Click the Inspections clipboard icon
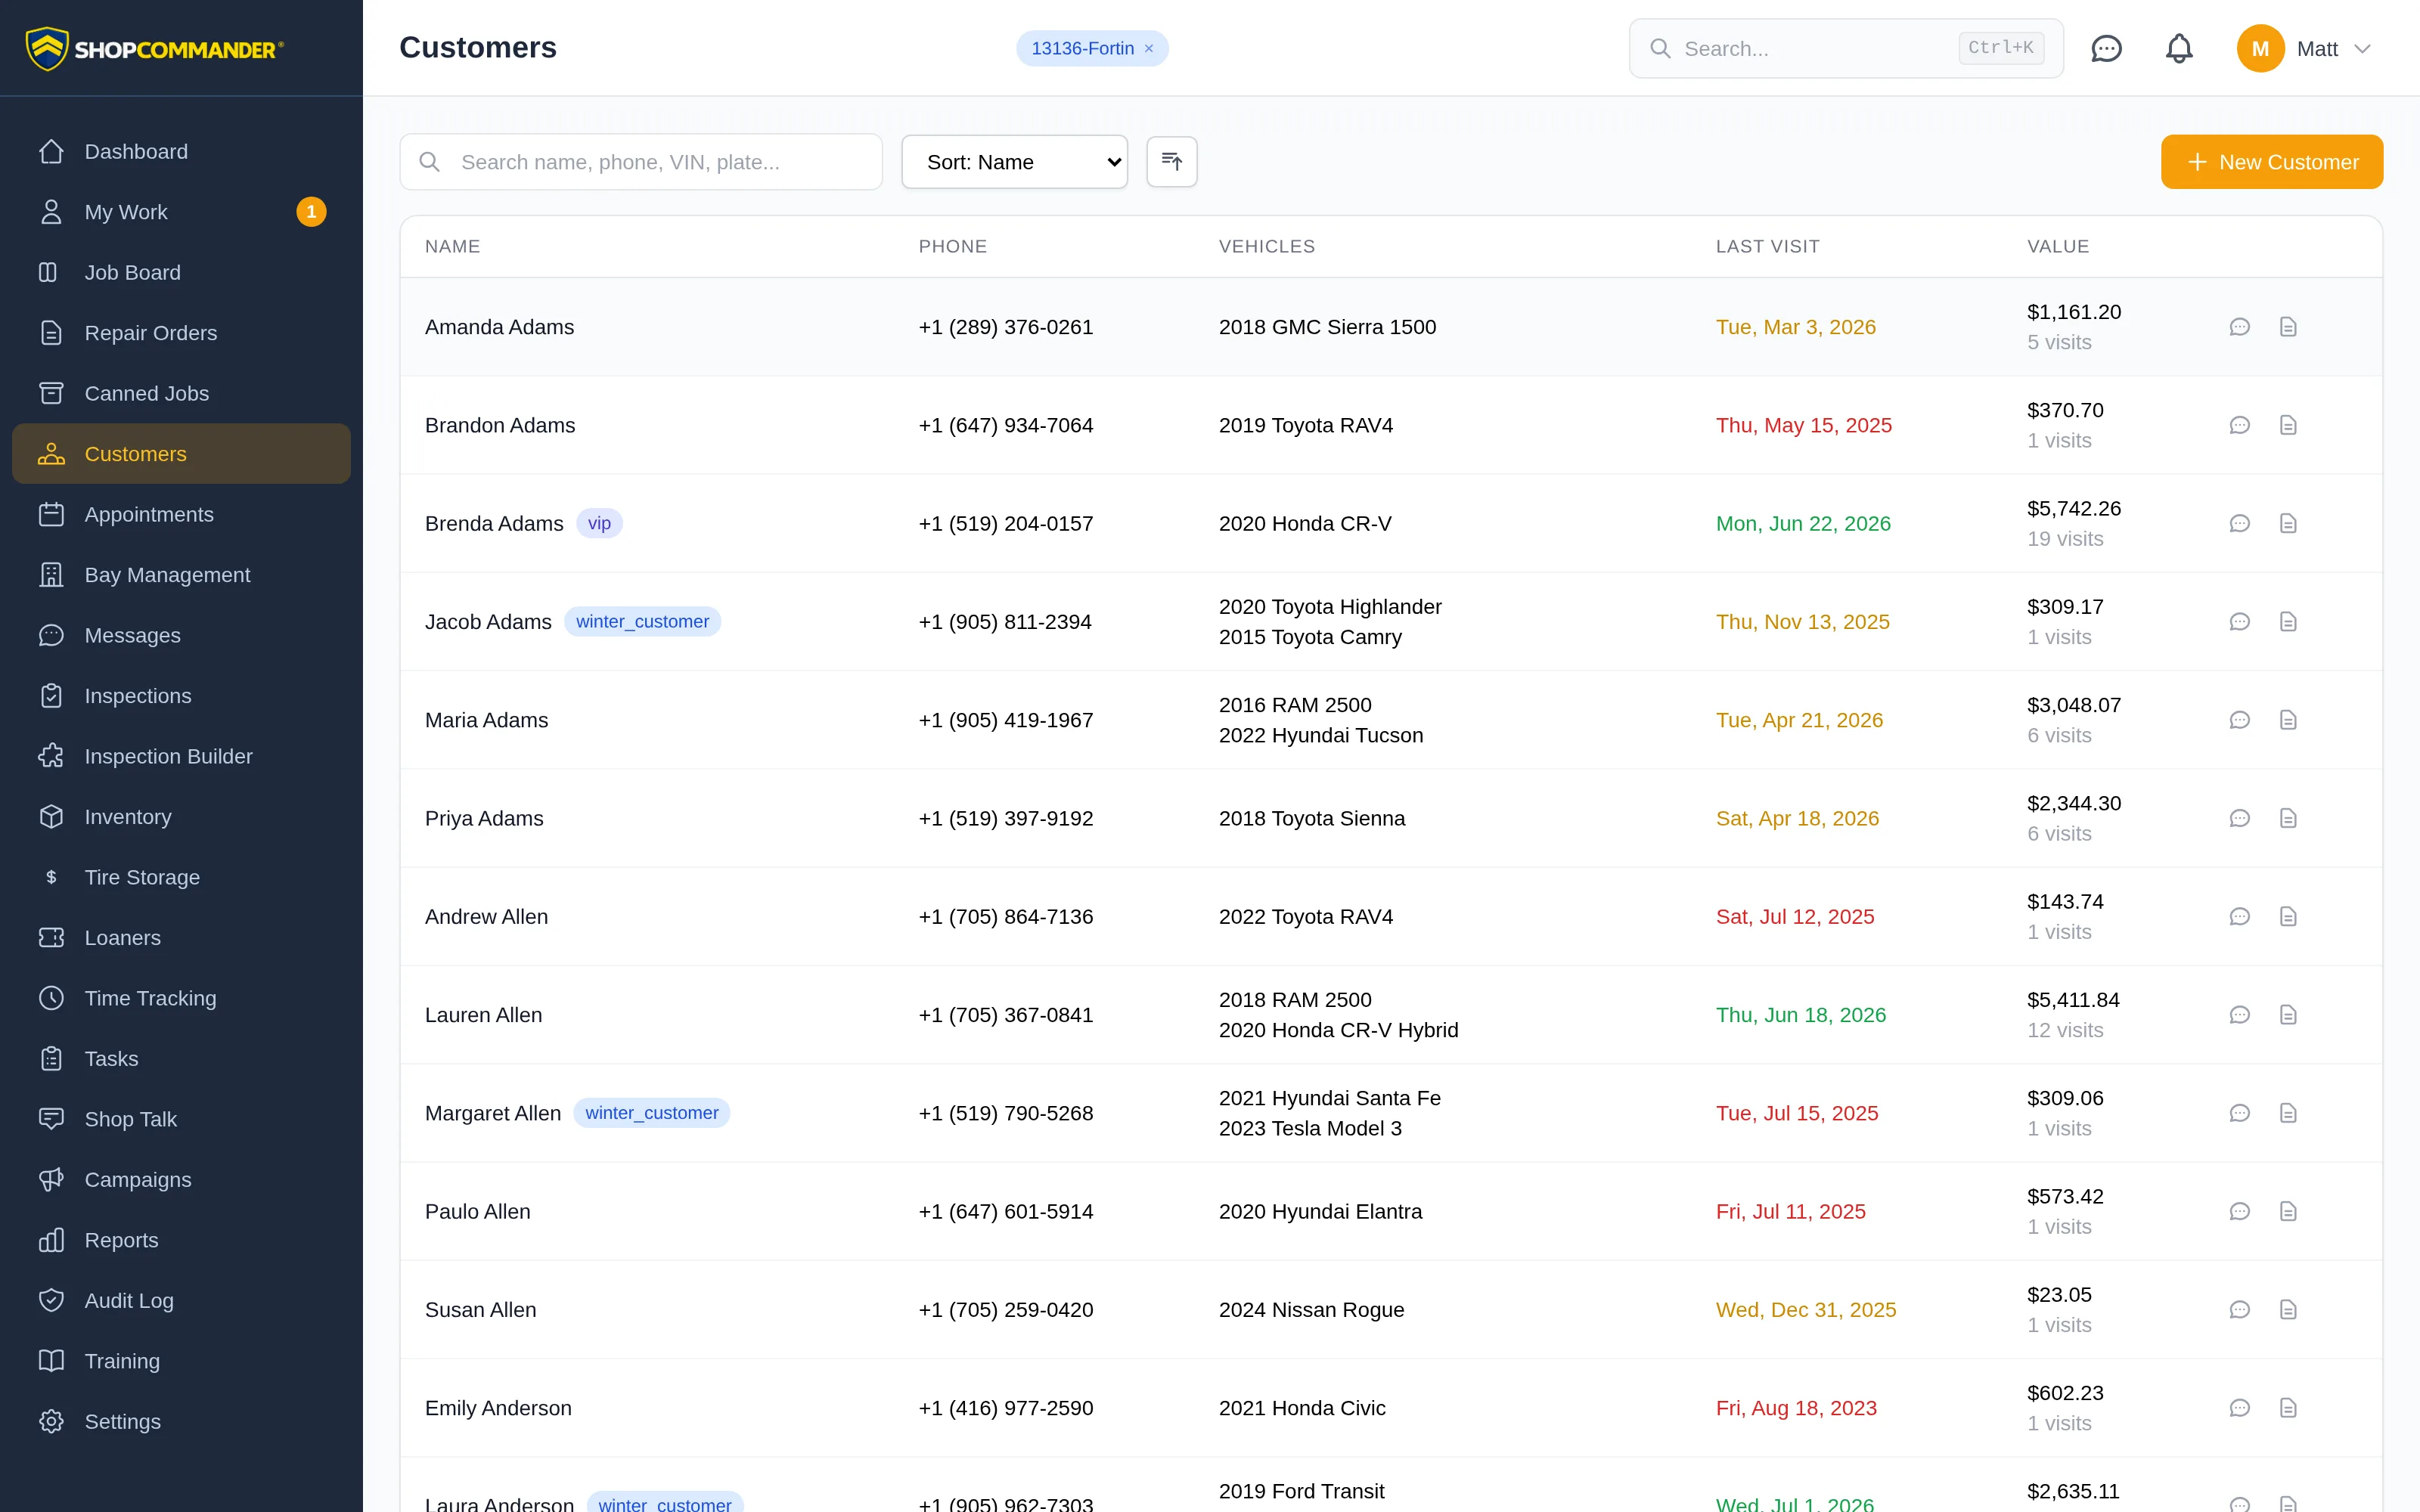Viewport: 2420px width, 1512px height. (51, 696)
